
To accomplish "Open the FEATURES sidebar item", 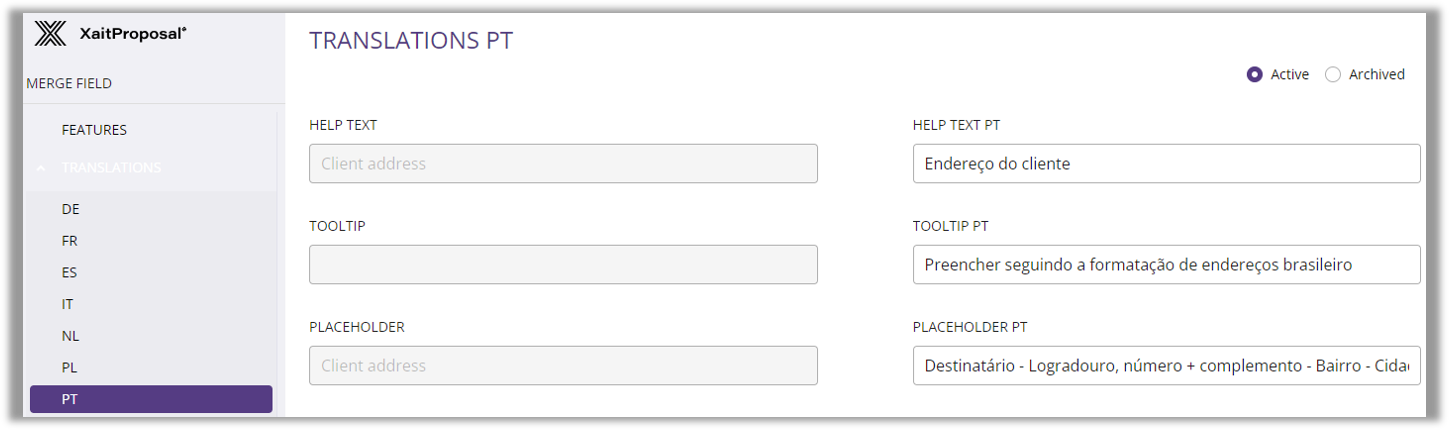I will click(94, 130).
